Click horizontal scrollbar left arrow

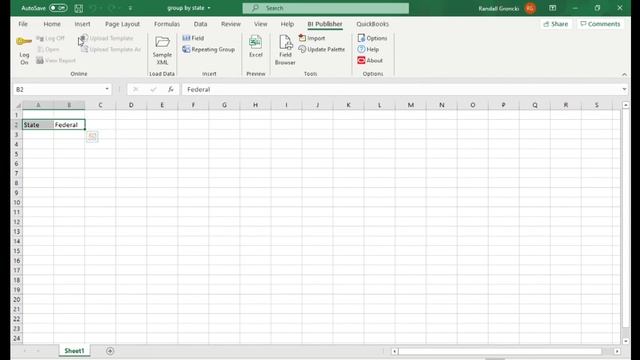(394, 351)
